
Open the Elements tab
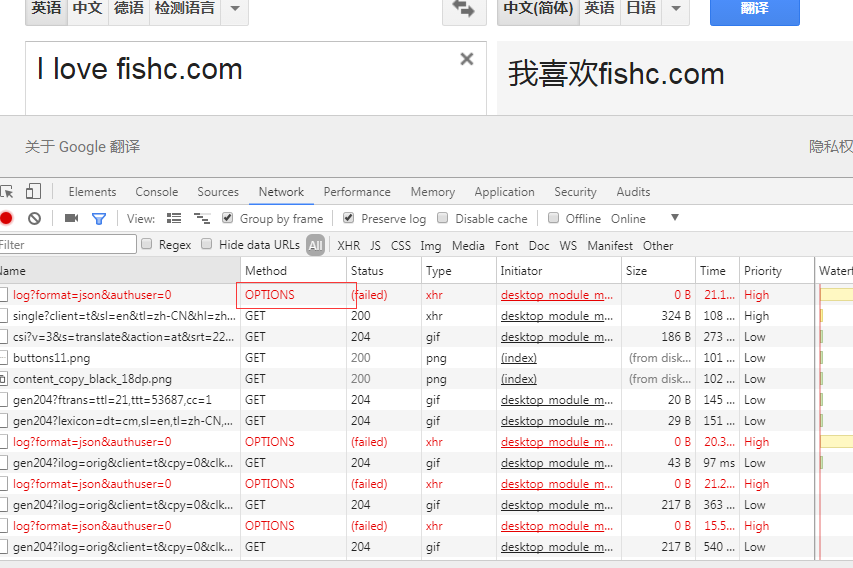92,192
